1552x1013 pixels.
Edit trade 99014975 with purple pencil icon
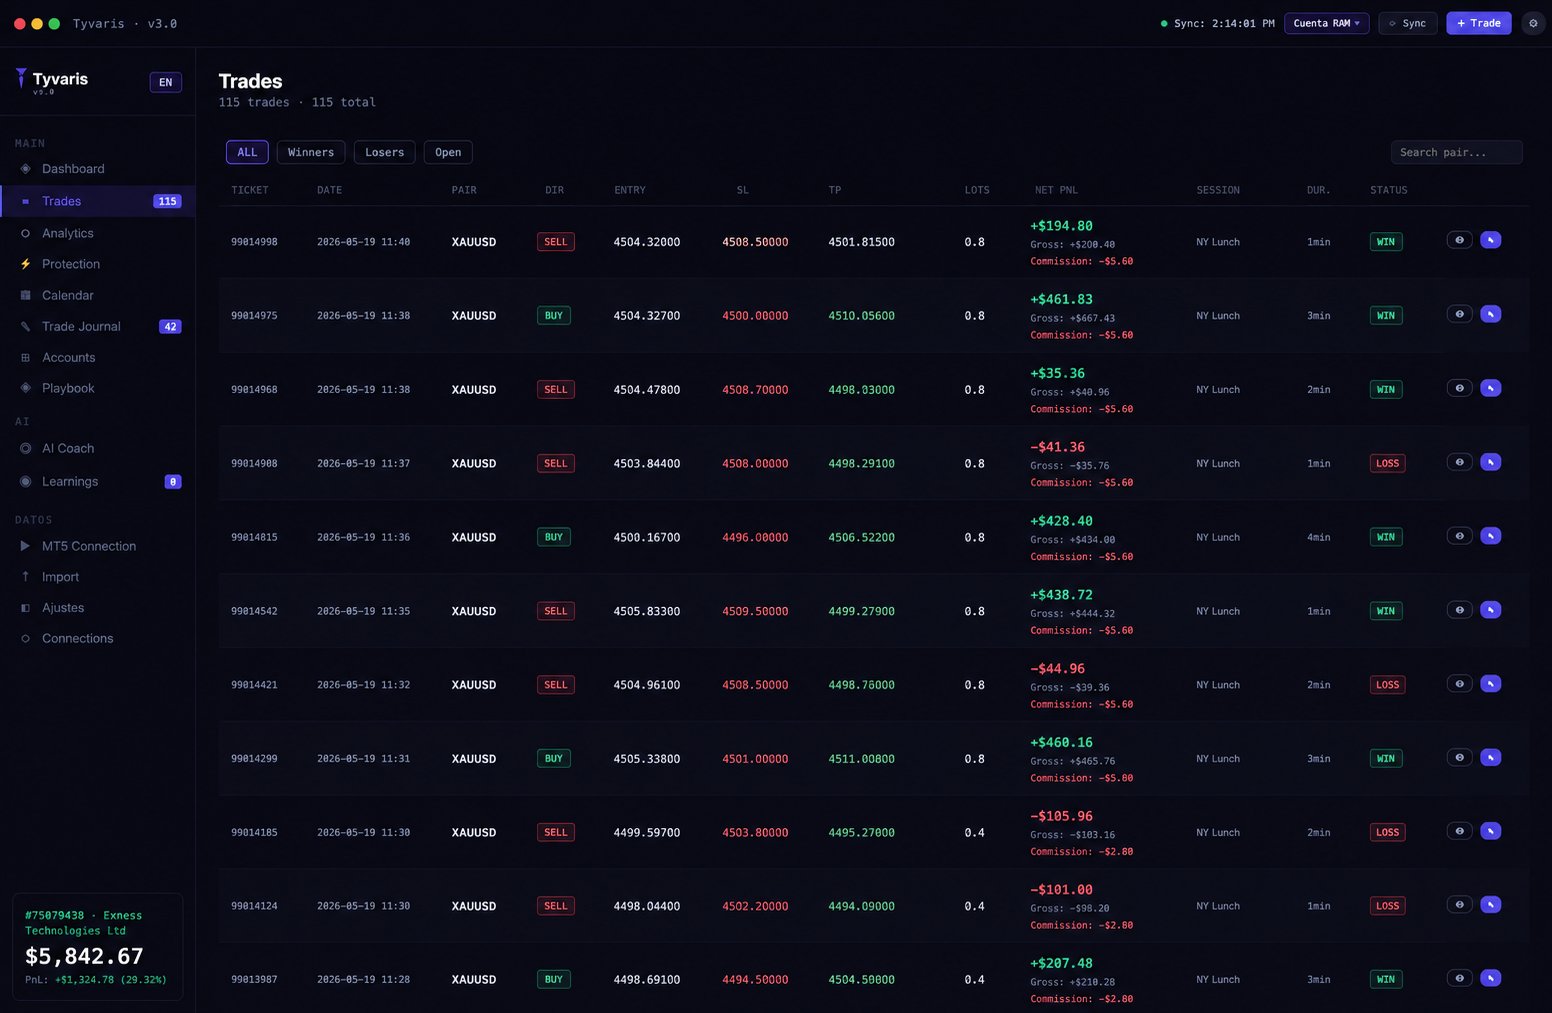coord(1490,314)
